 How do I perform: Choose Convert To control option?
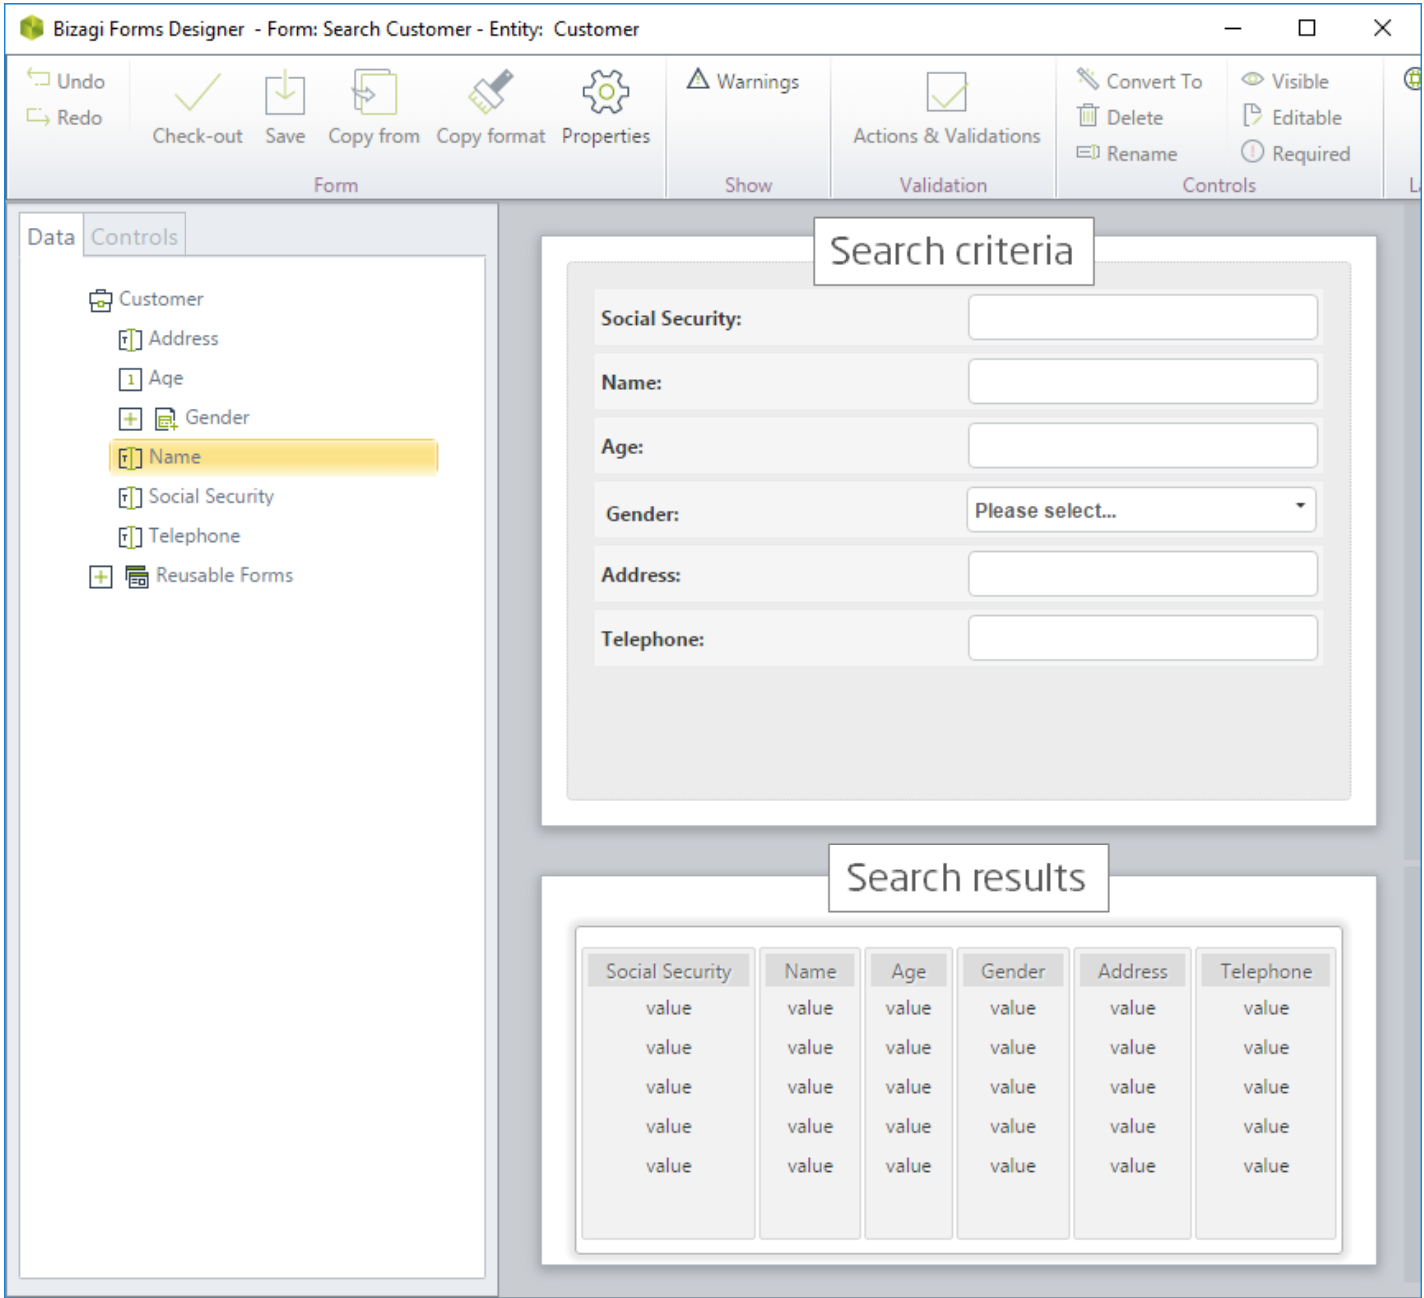coord(1140,81)
